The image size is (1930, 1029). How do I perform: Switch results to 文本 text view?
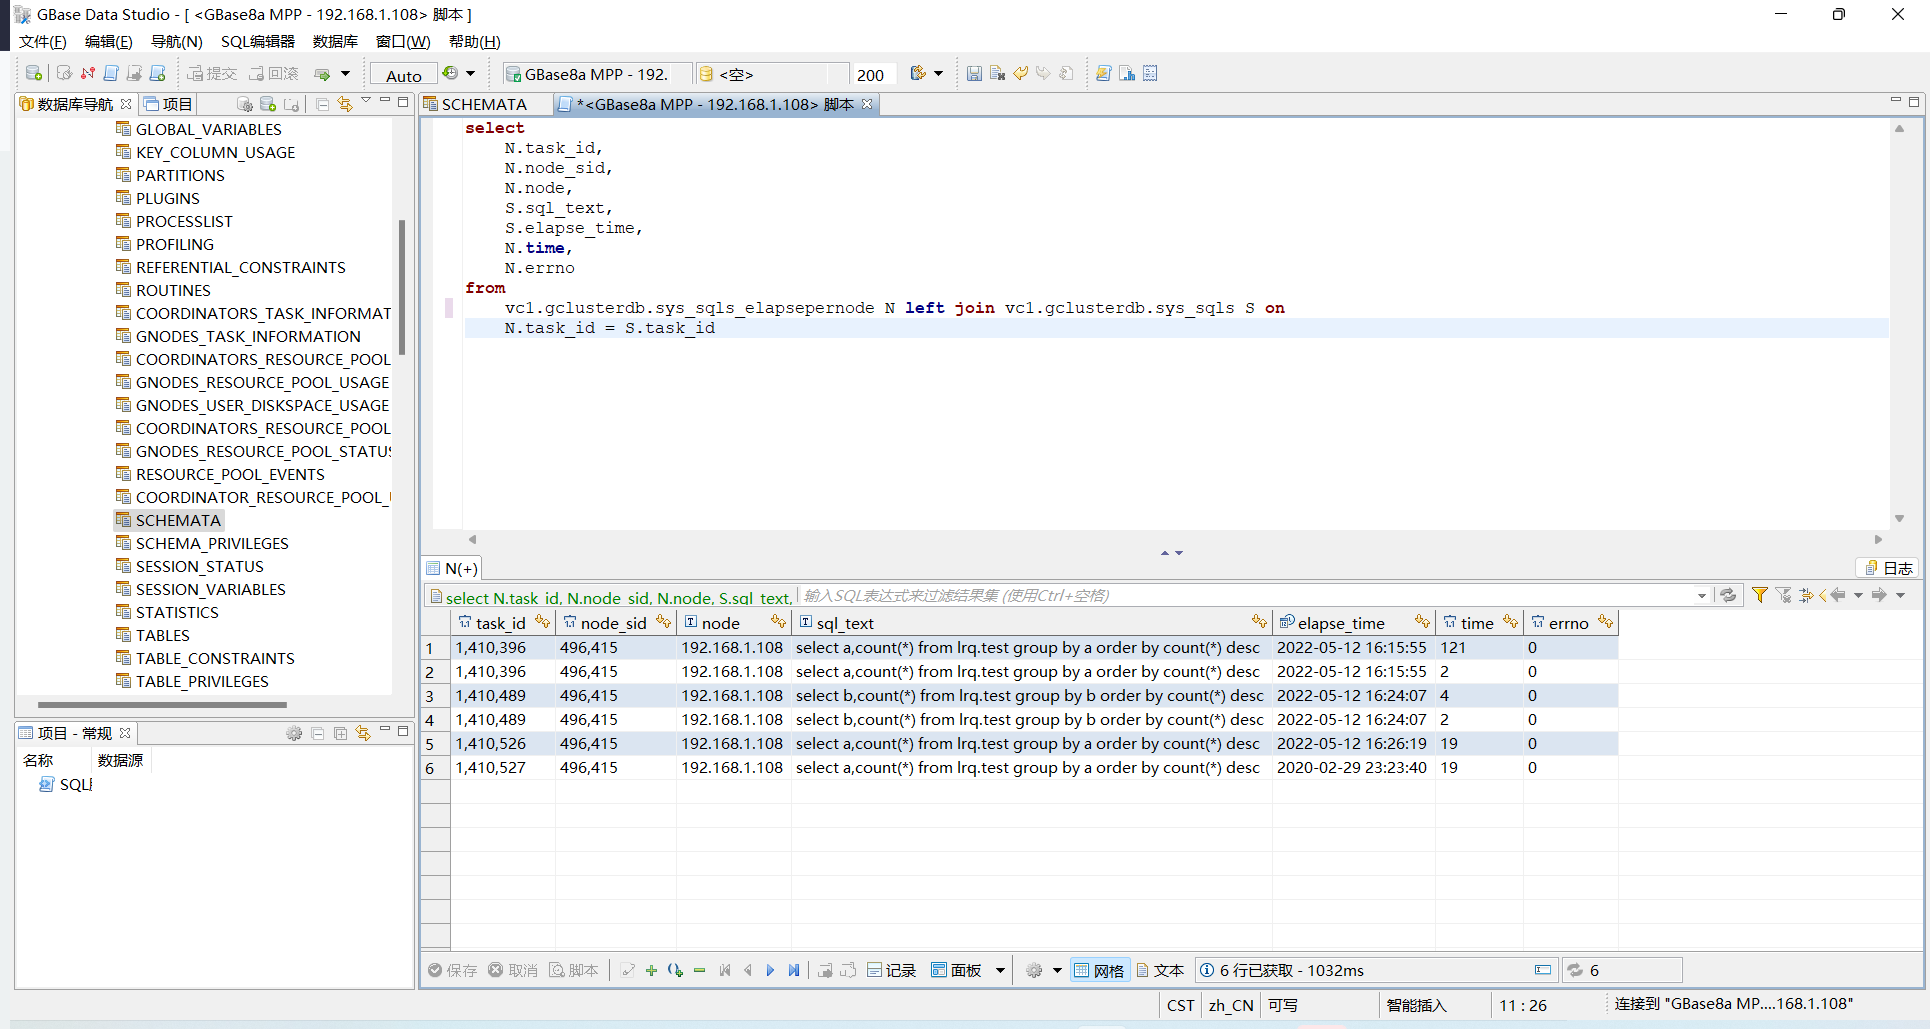click(1160, 970)
